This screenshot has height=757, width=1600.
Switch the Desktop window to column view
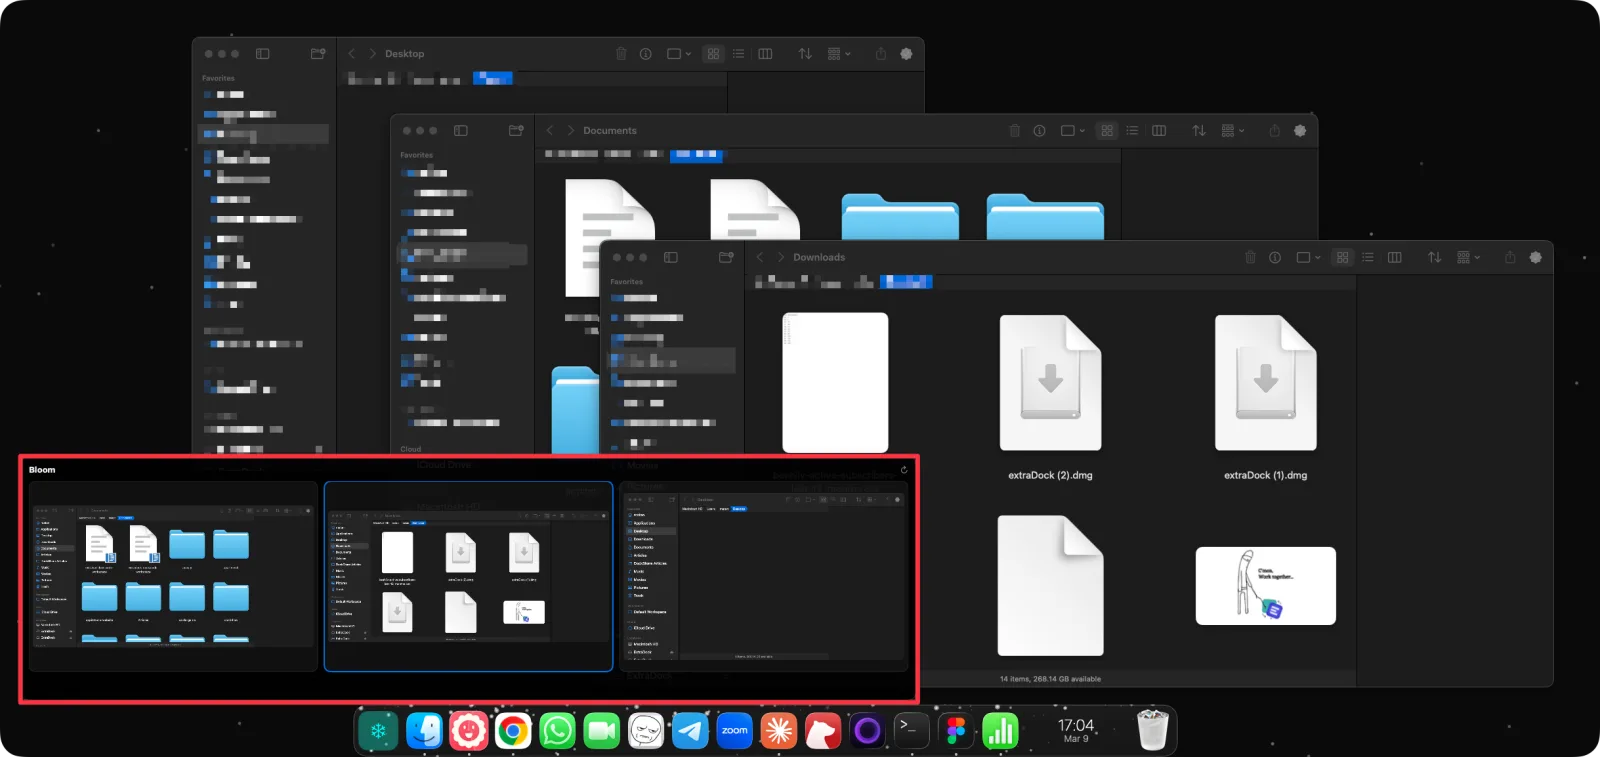coord(766,53)
